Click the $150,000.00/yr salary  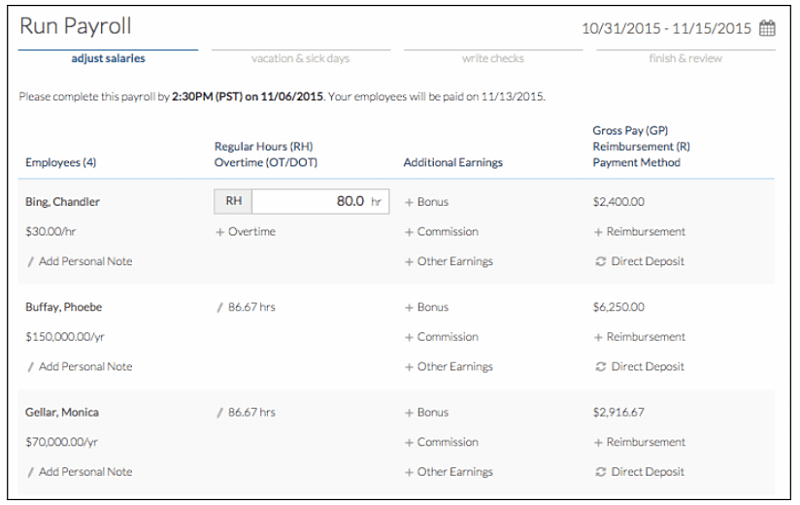click(x=65, y=337)
